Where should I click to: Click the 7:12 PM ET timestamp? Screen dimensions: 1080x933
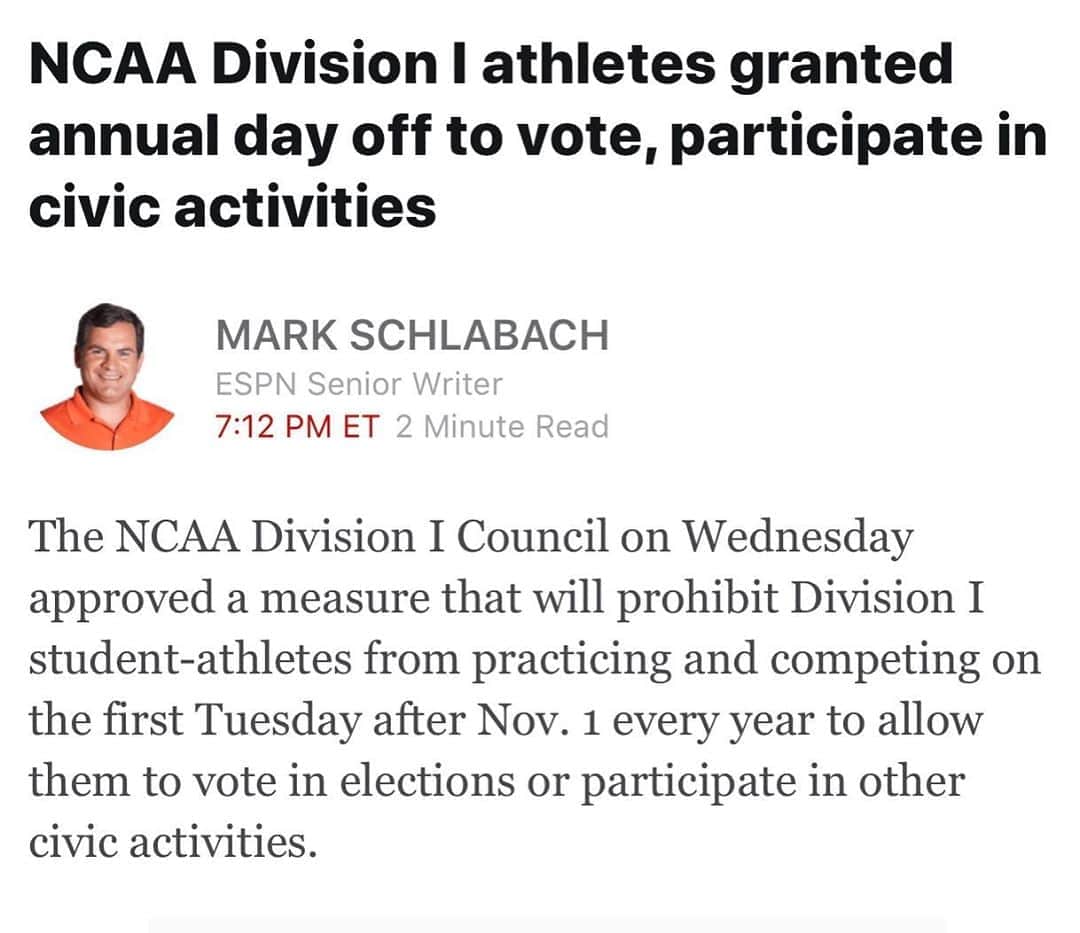297,426
